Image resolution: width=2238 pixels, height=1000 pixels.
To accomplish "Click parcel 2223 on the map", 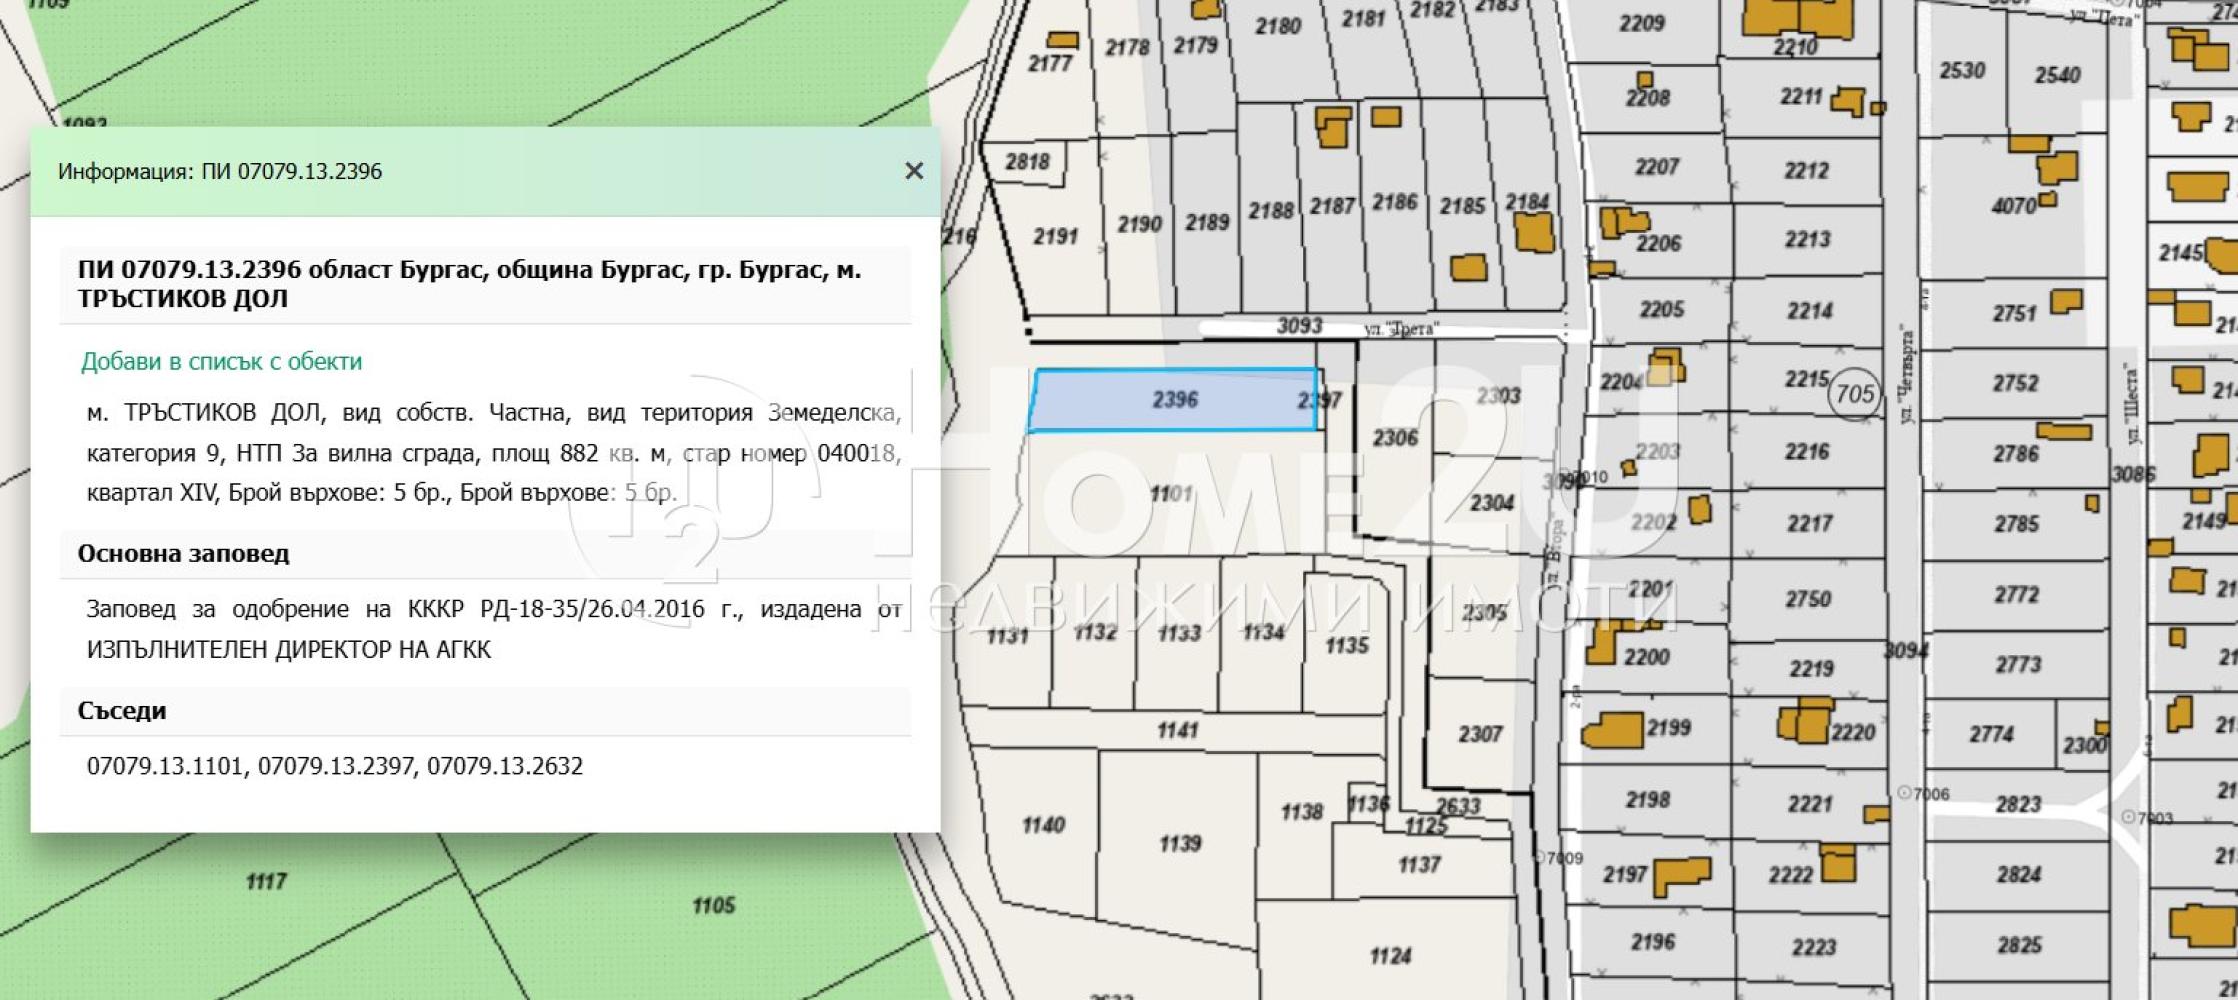I will 1813,948.
